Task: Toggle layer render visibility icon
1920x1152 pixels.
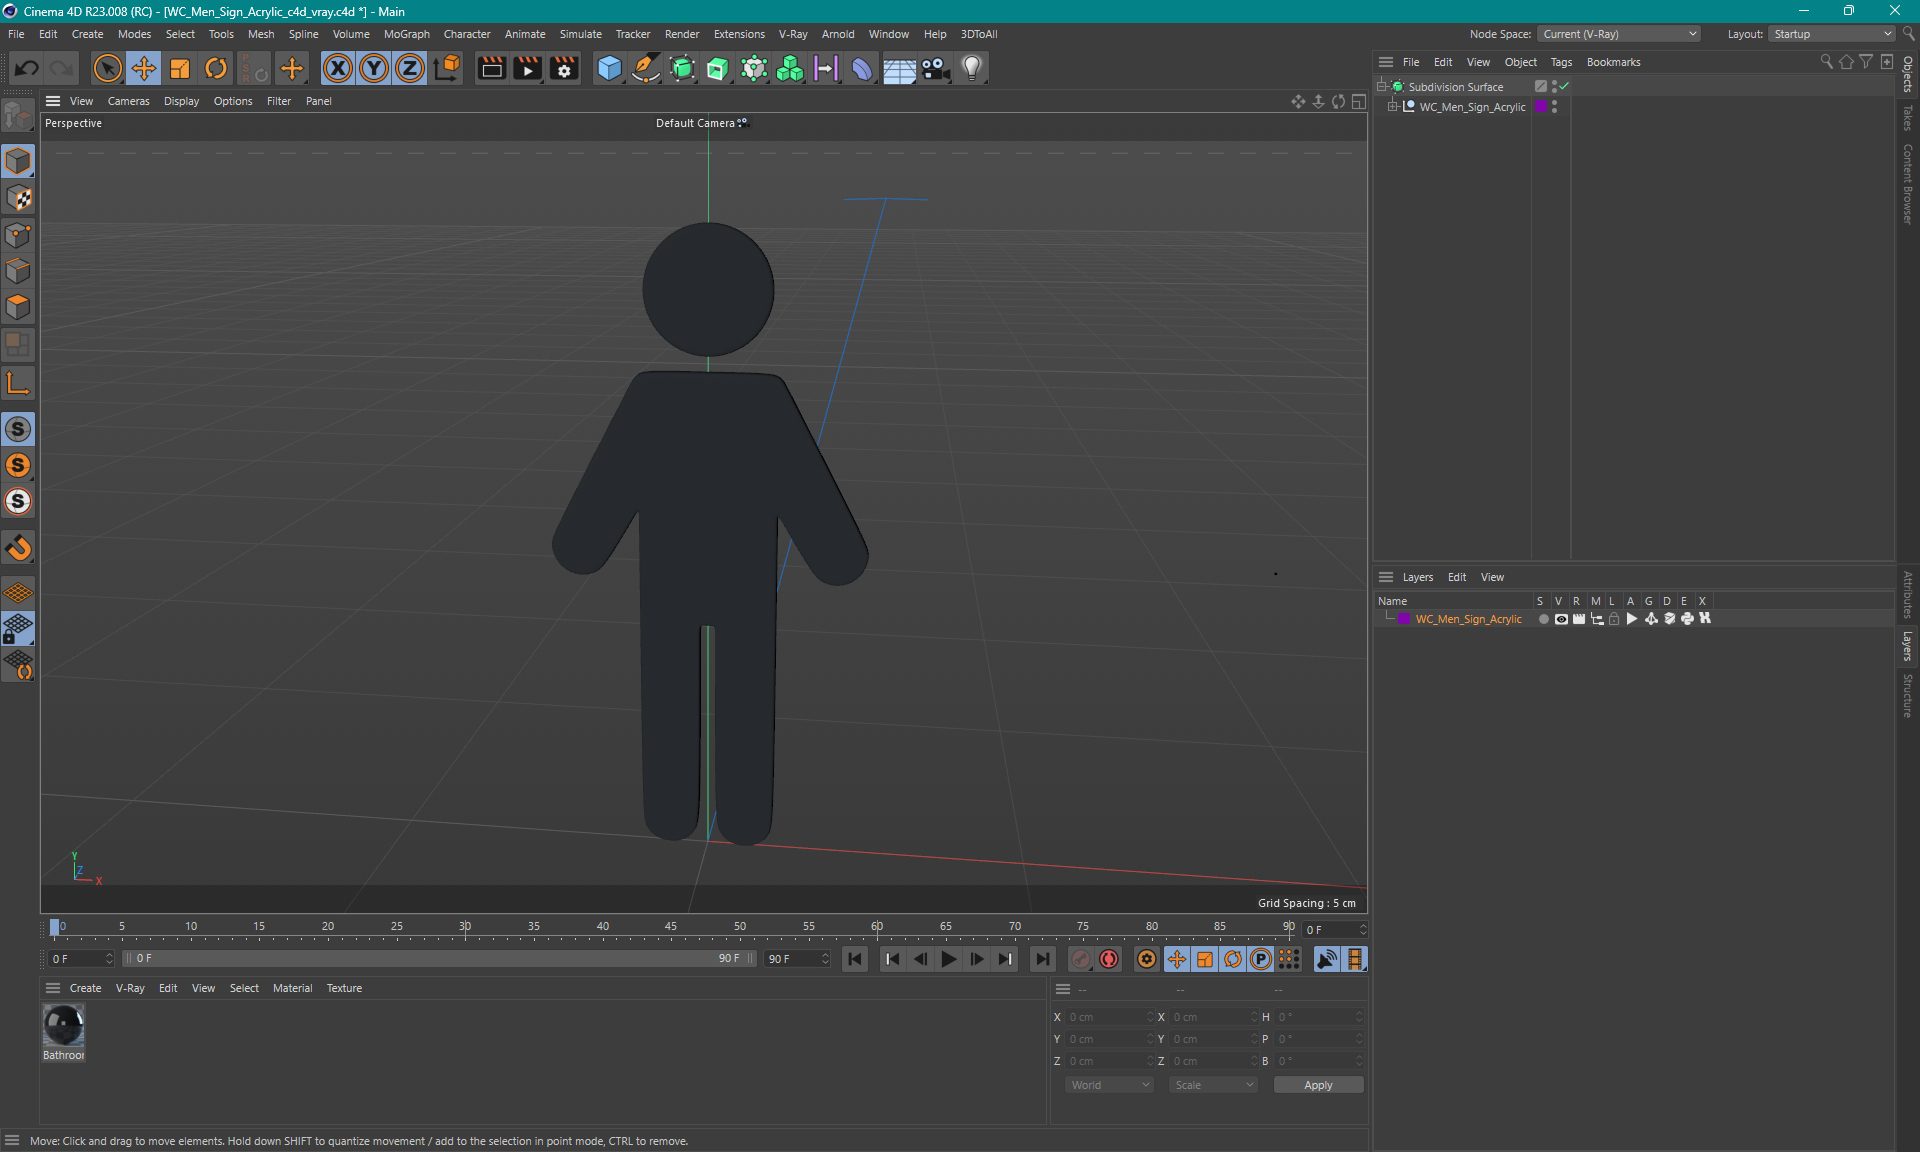Action: 1579,619
